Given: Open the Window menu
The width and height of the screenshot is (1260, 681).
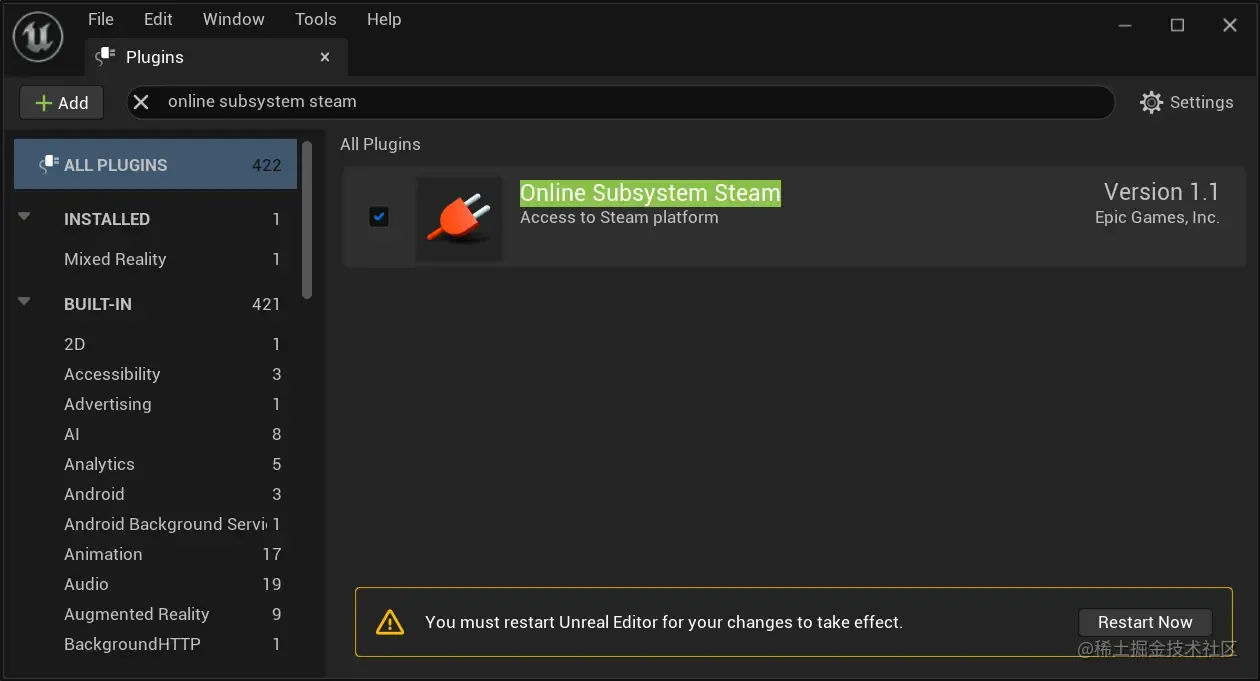Looking at the screenshot, I should pyautogui.click(x=234, y=19).
